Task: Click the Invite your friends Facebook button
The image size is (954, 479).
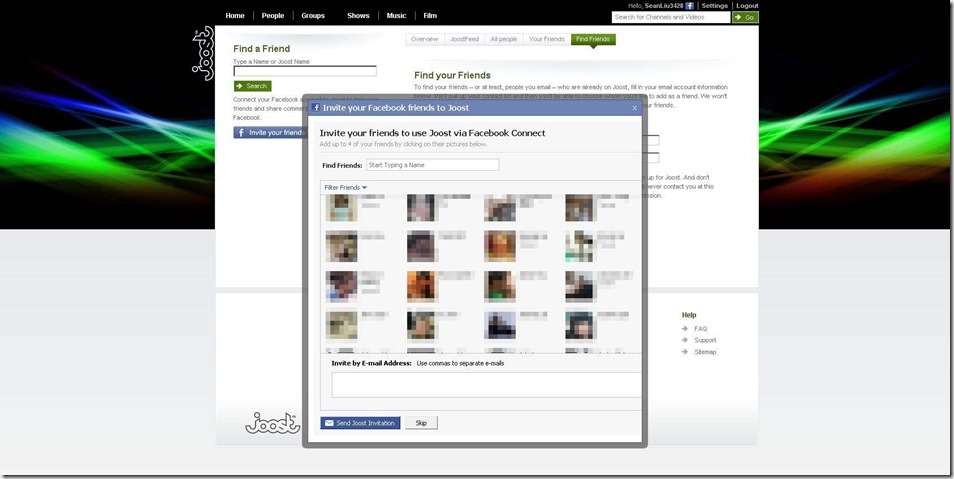Action: pos(268,133)
